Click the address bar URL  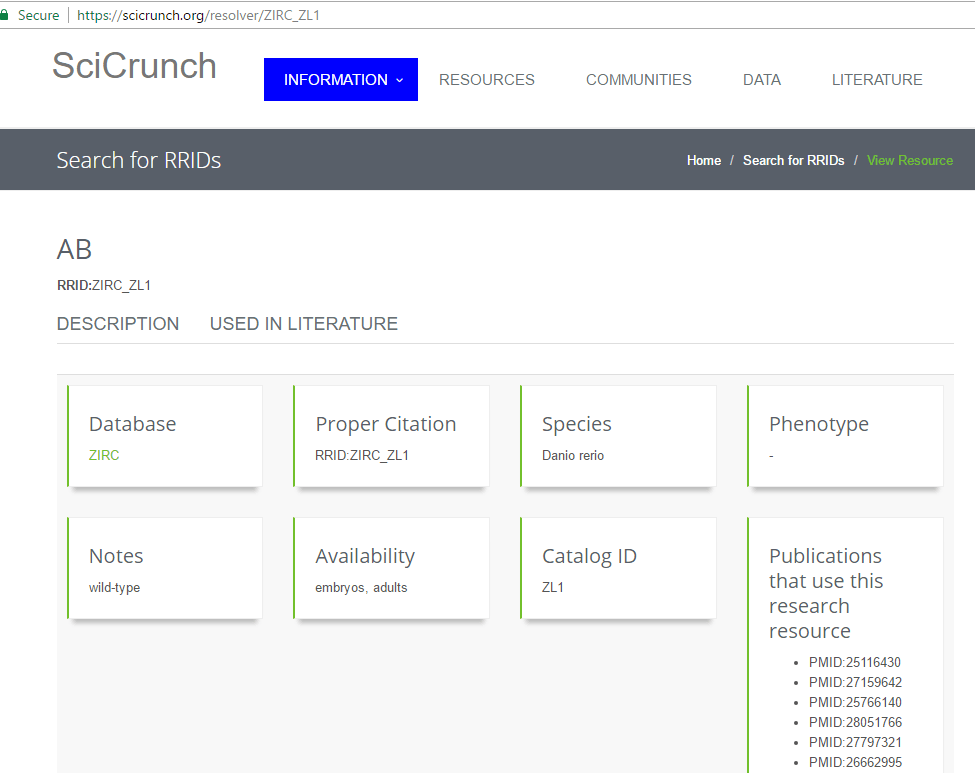point(198,15)
